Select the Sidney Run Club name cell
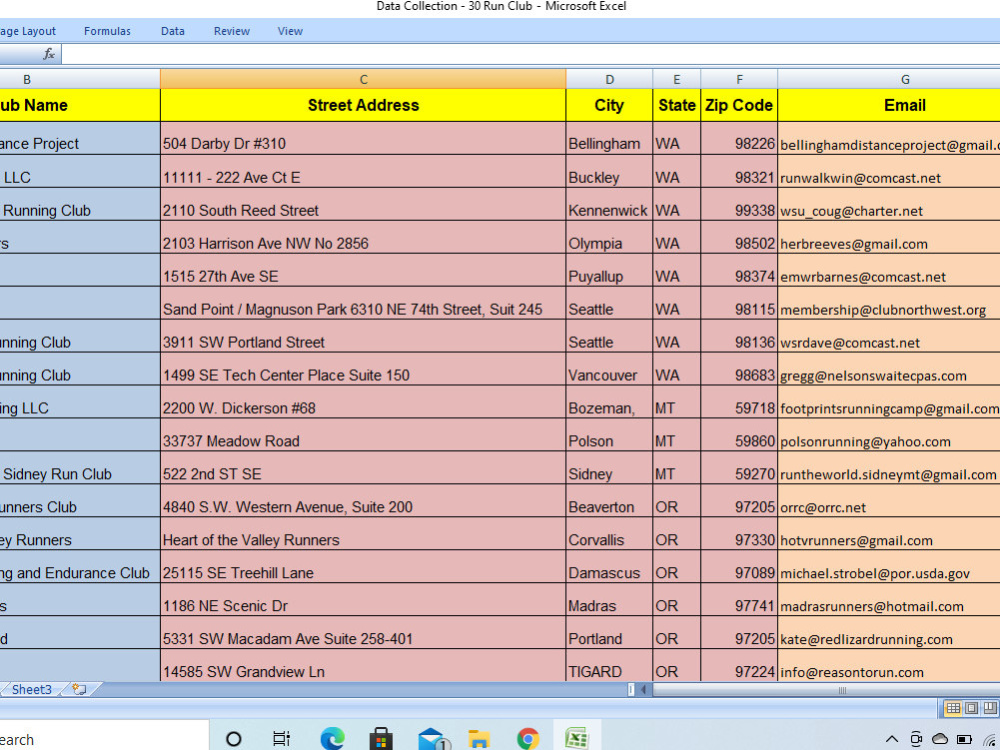 tap(80, 468)
